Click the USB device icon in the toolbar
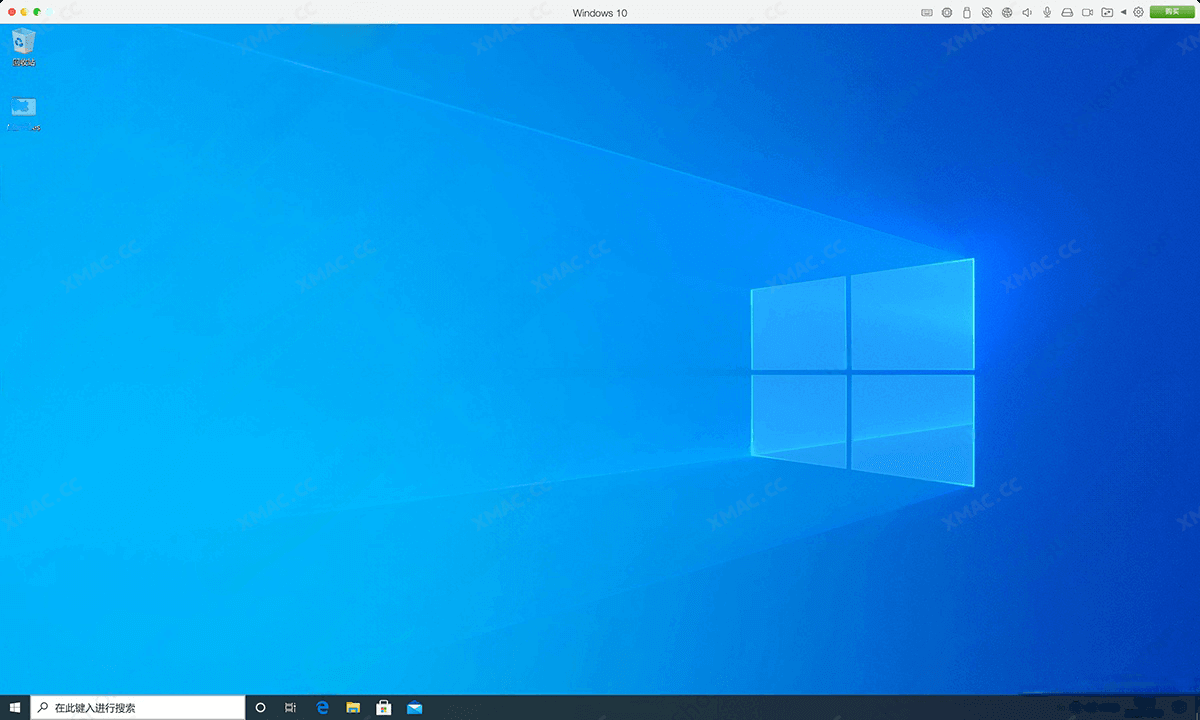 (x=967, y=12)
